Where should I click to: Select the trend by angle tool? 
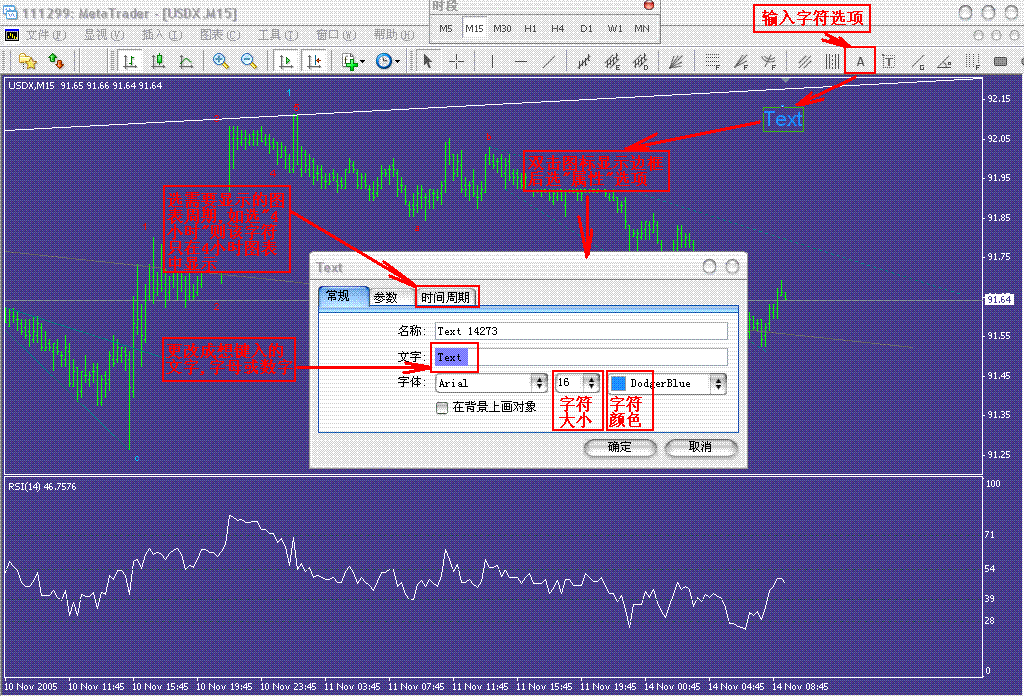(944, 61)
